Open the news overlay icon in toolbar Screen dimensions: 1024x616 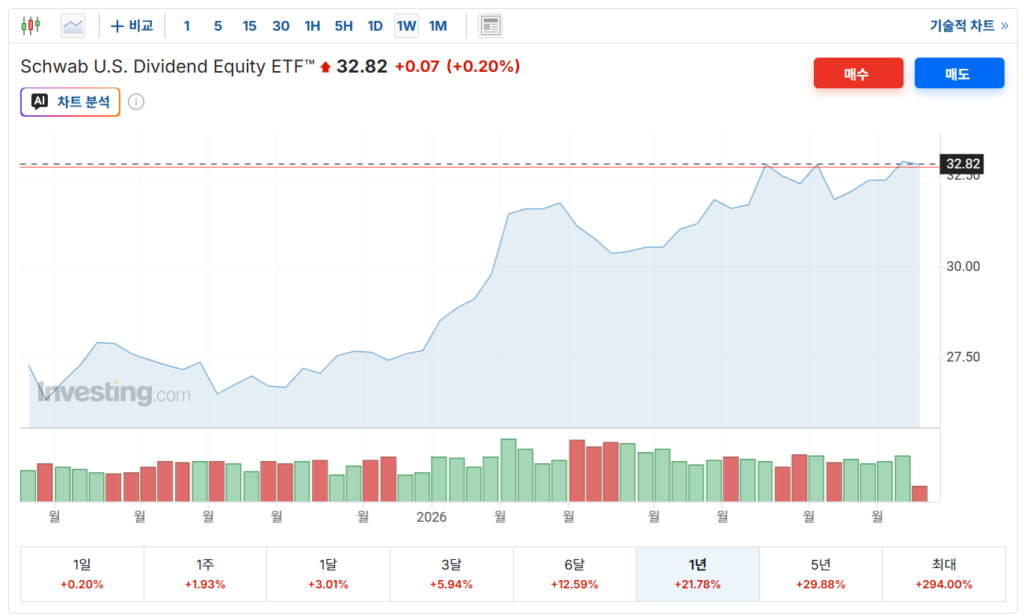(x=490, y=26)
